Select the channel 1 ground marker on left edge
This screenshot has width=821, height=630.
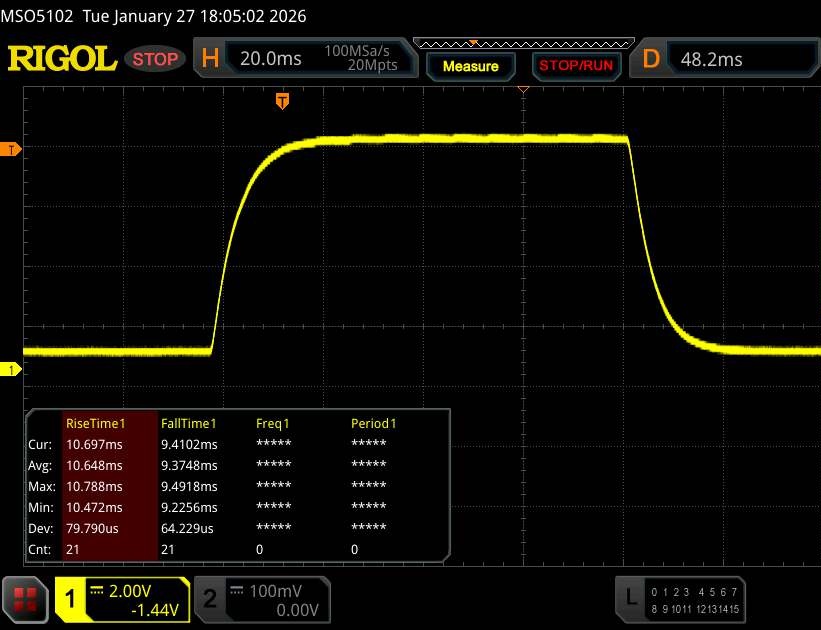click(x=11, y=370)
